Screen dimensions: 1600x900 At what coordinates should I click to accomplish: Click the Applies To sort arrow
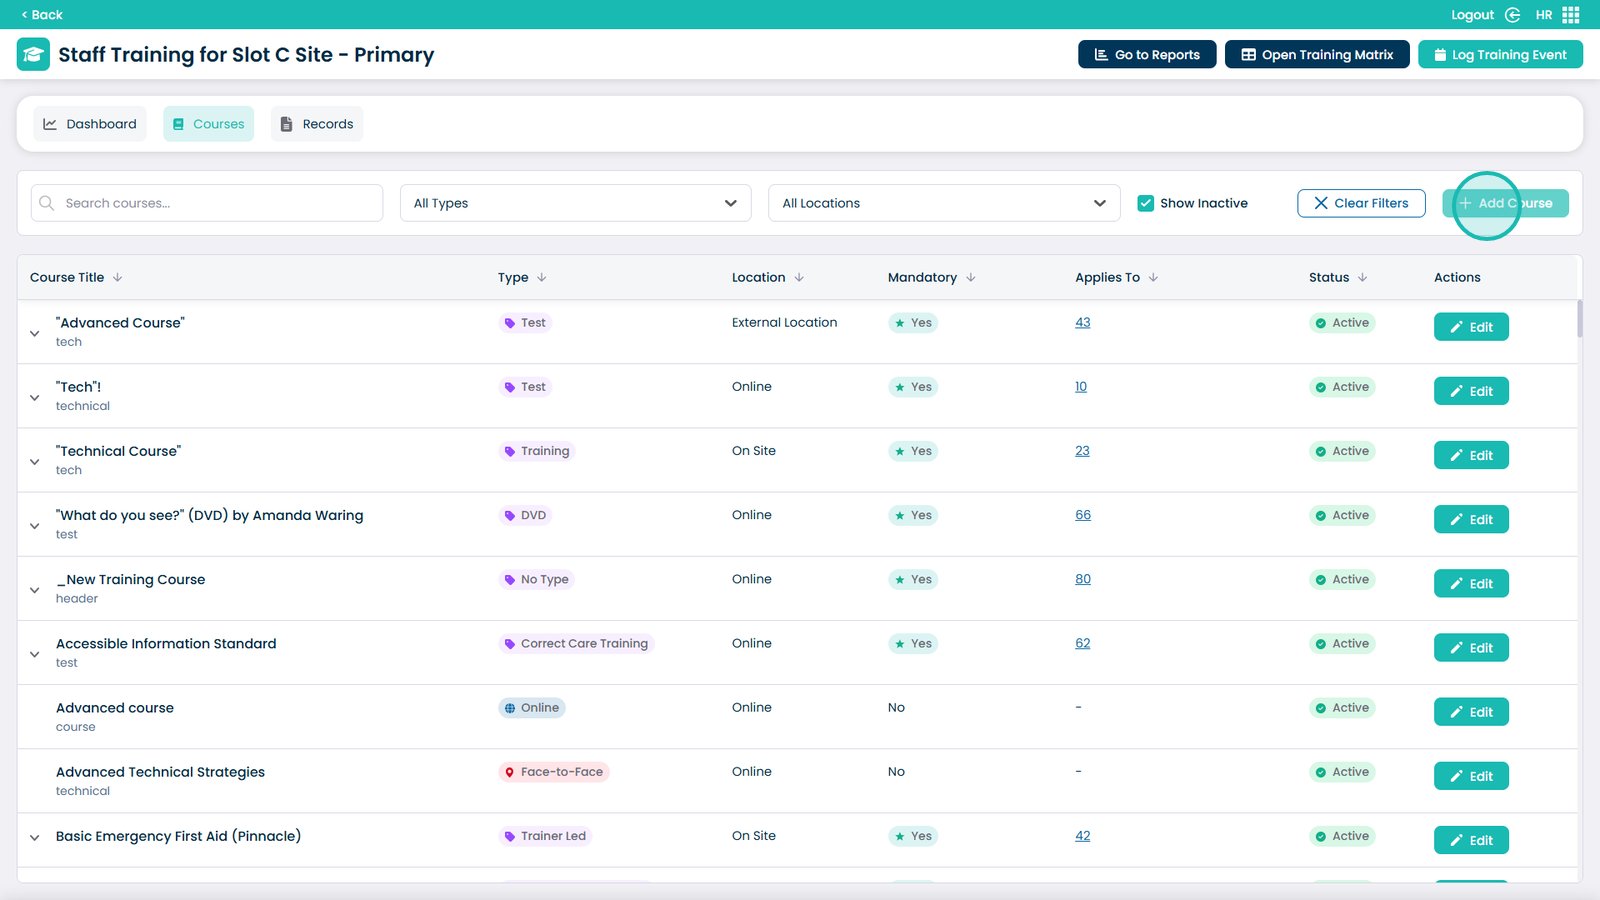click(1154, 278)
